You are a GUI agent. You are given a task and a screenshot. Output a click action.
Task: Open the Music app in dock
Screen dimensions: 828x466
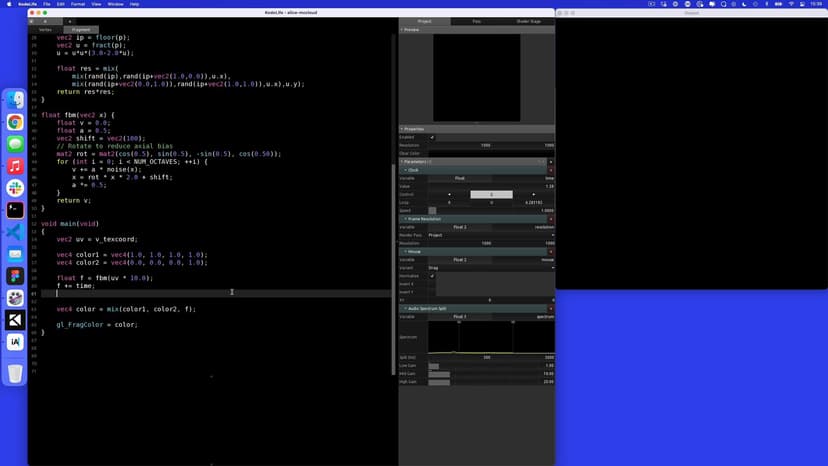click(x=15, y=166)
